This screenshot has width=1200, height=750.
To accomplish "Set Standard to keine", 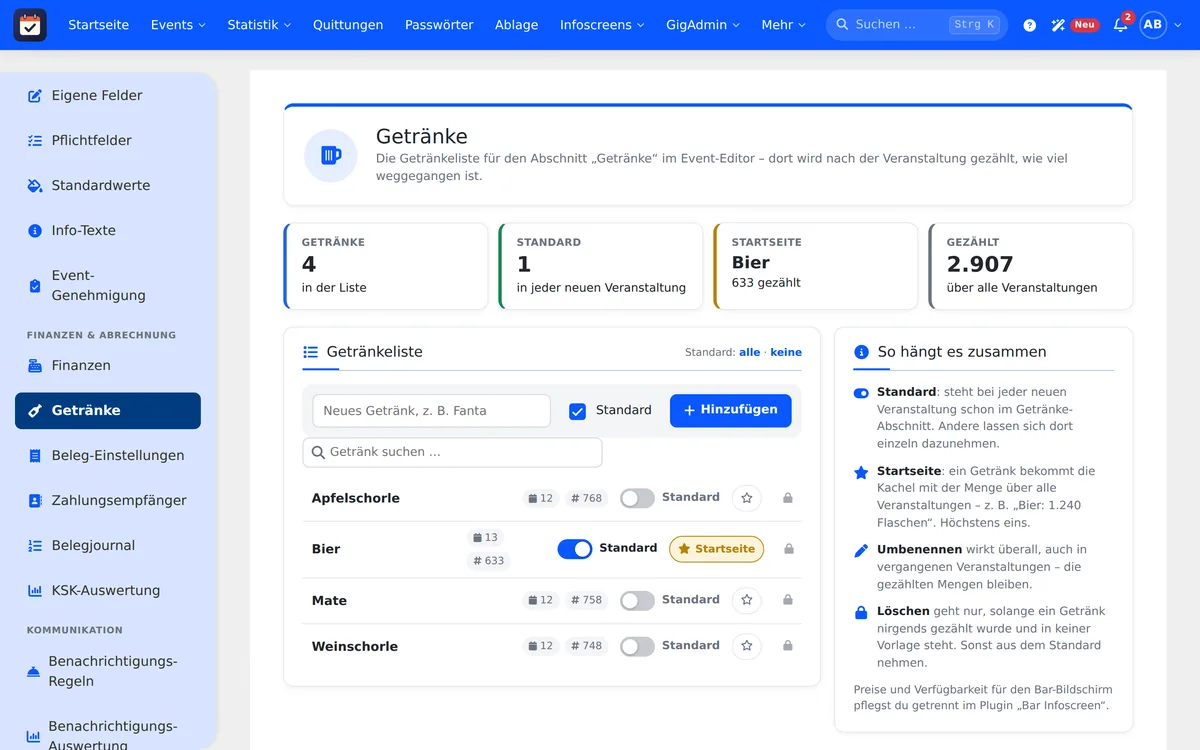I will (x=786, y=352).
